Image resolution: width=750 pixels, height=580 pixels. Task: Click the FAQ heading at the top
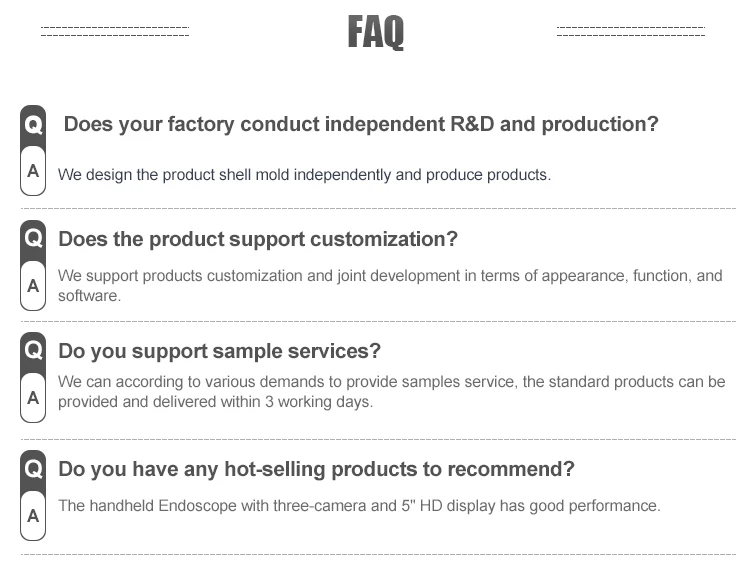tap(375, 33)
